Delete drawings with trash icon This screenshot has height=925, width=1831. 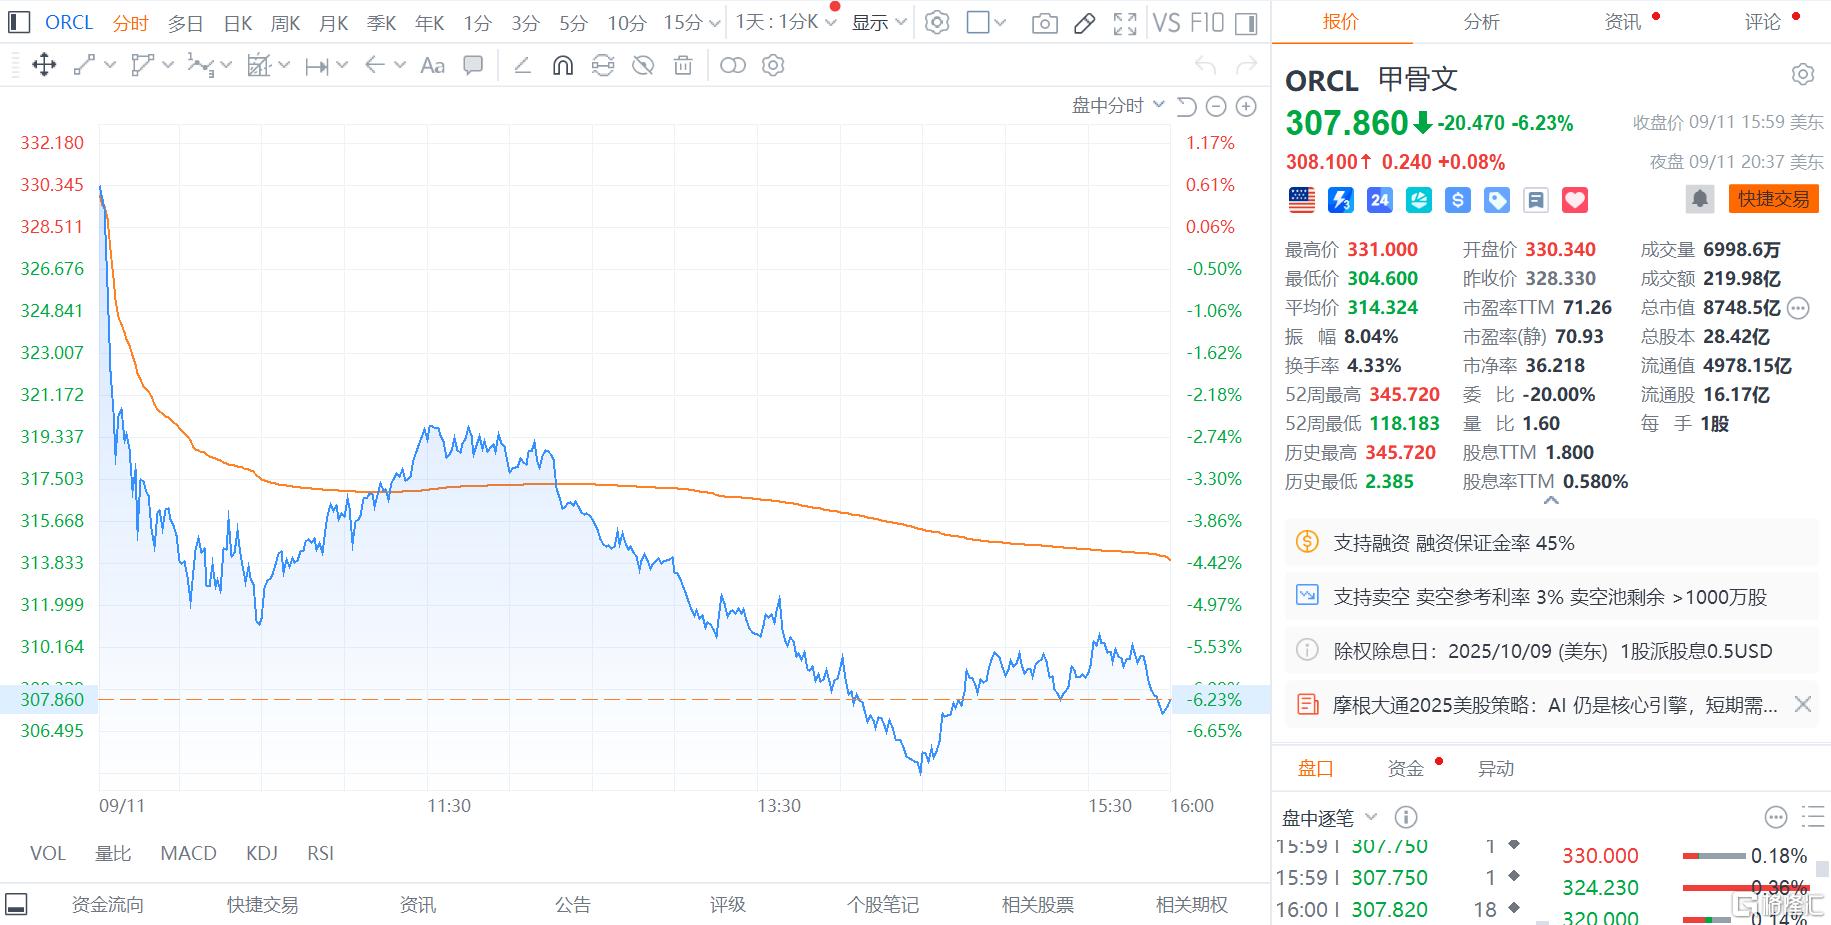coord(683,66)
